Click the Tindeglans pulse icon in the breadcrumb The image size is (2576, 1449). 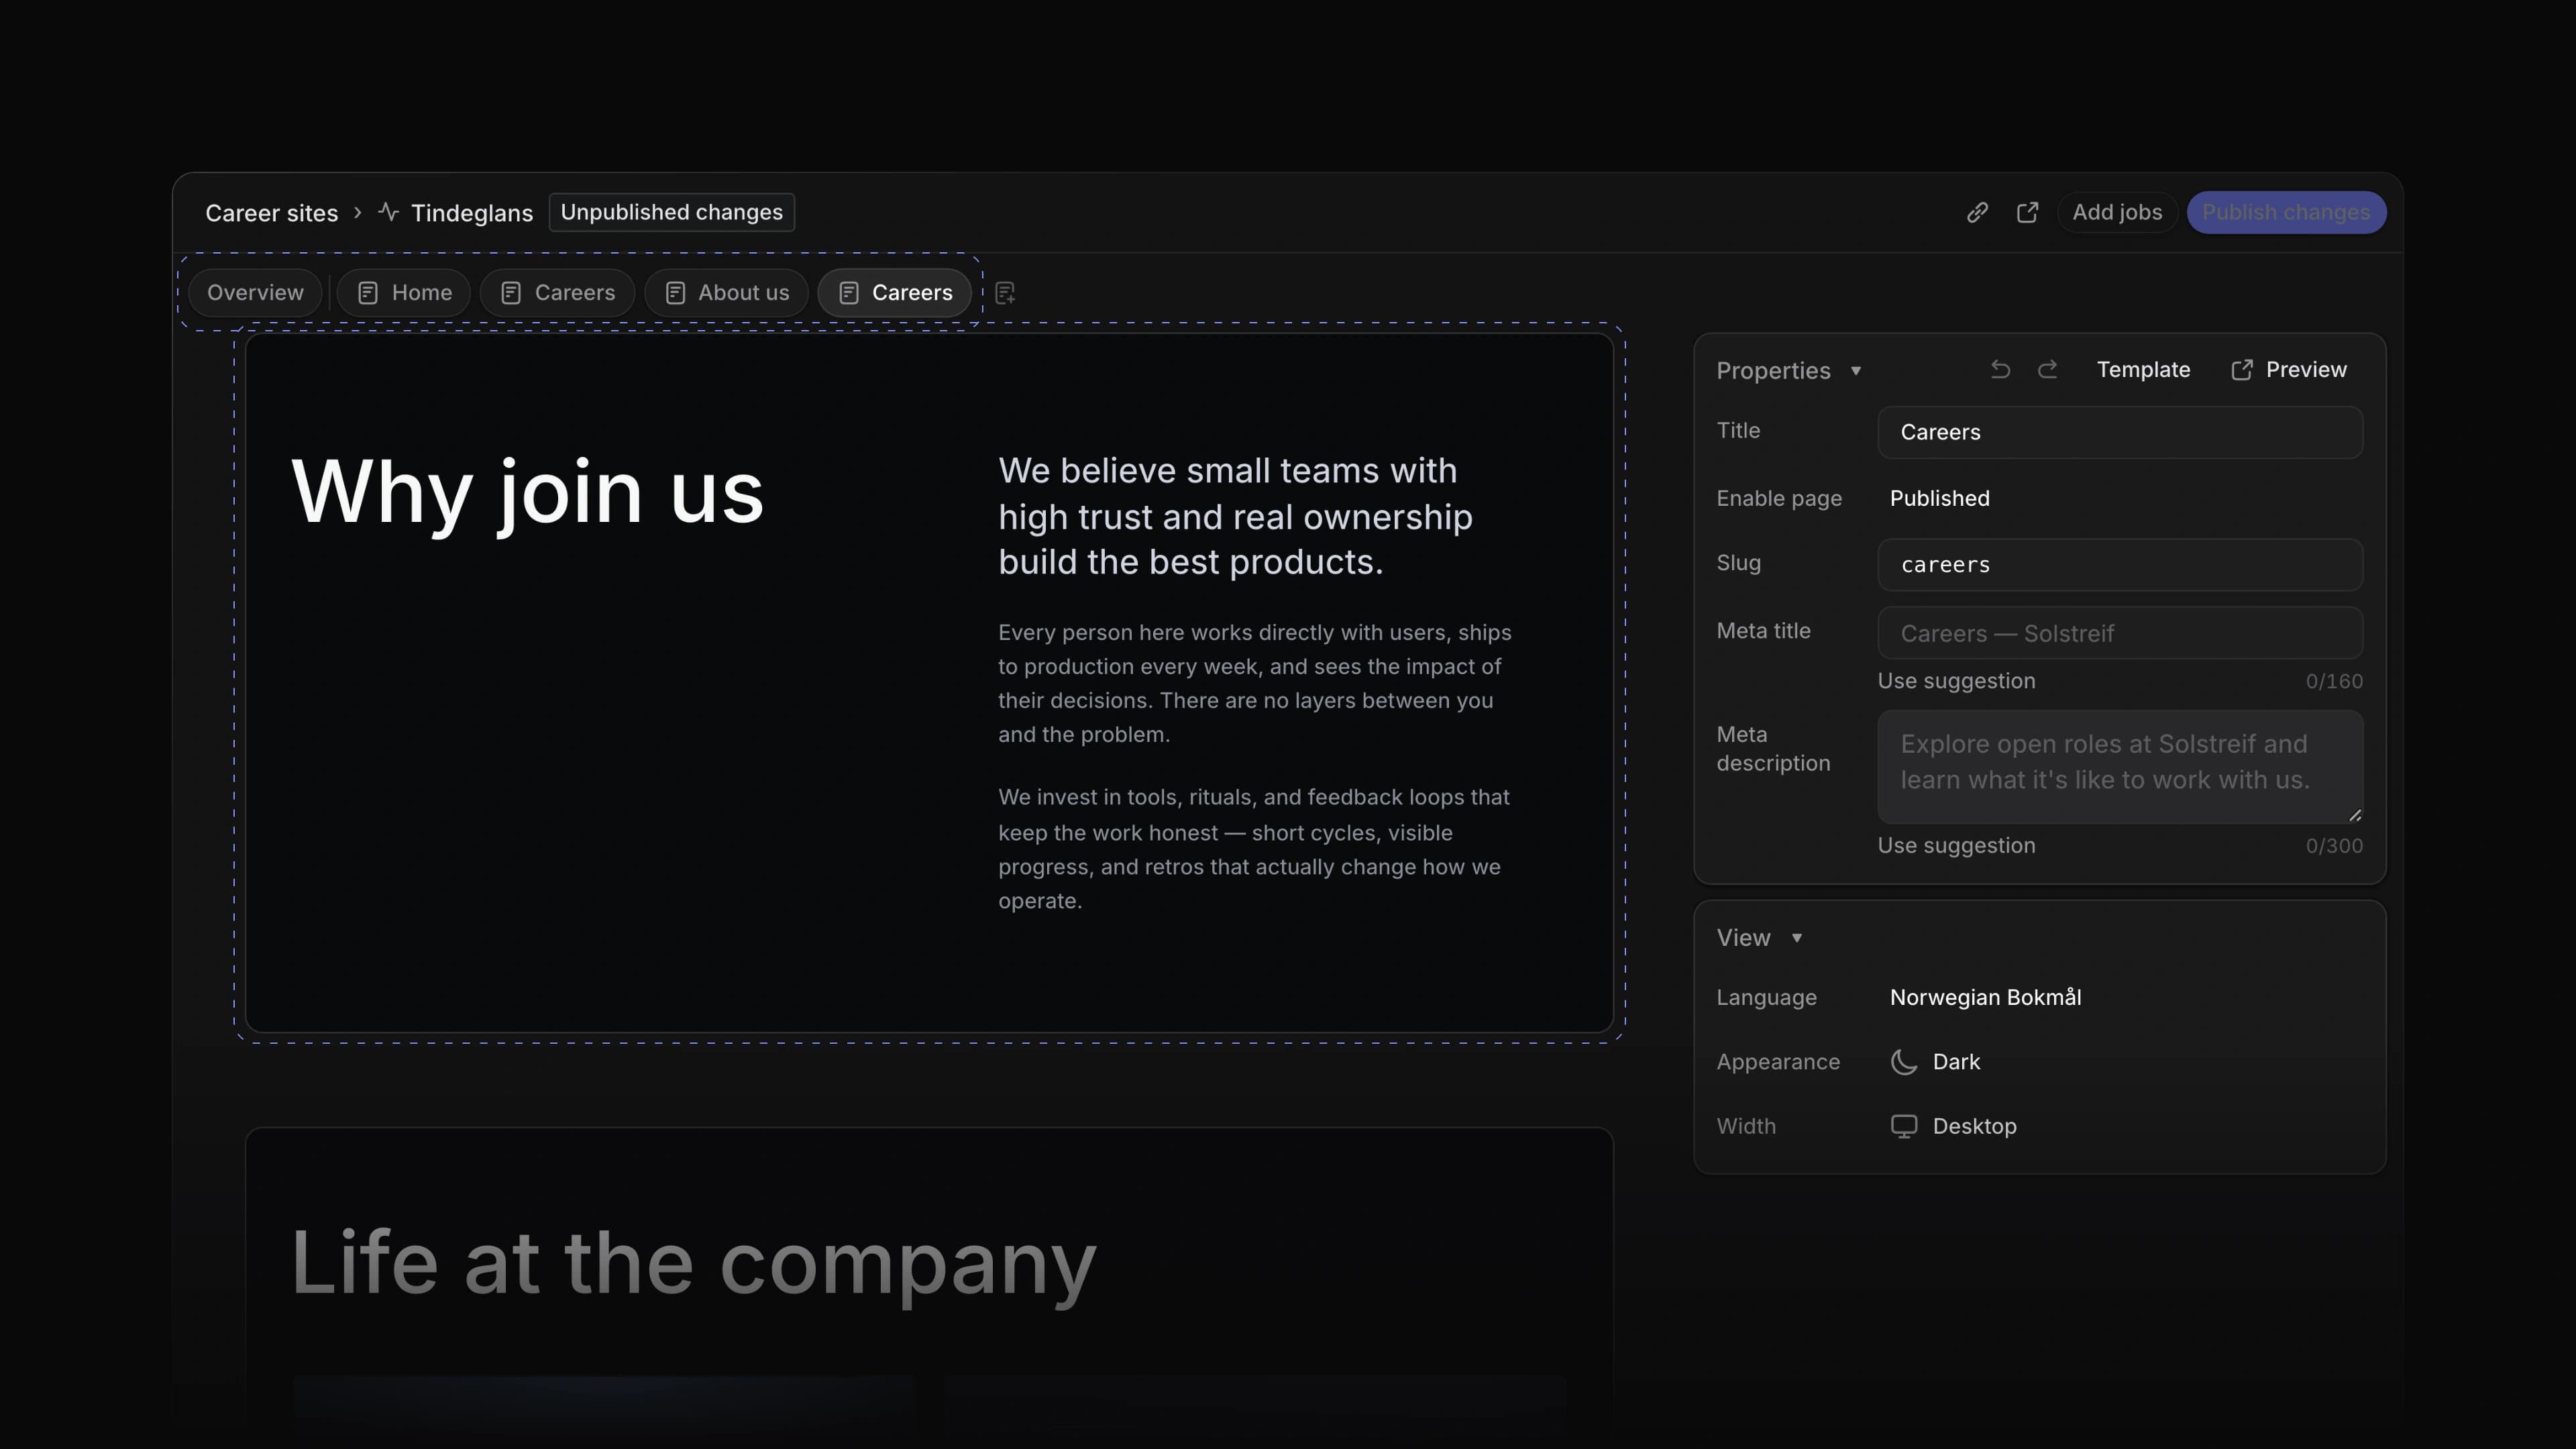click(x=389, y=212)
